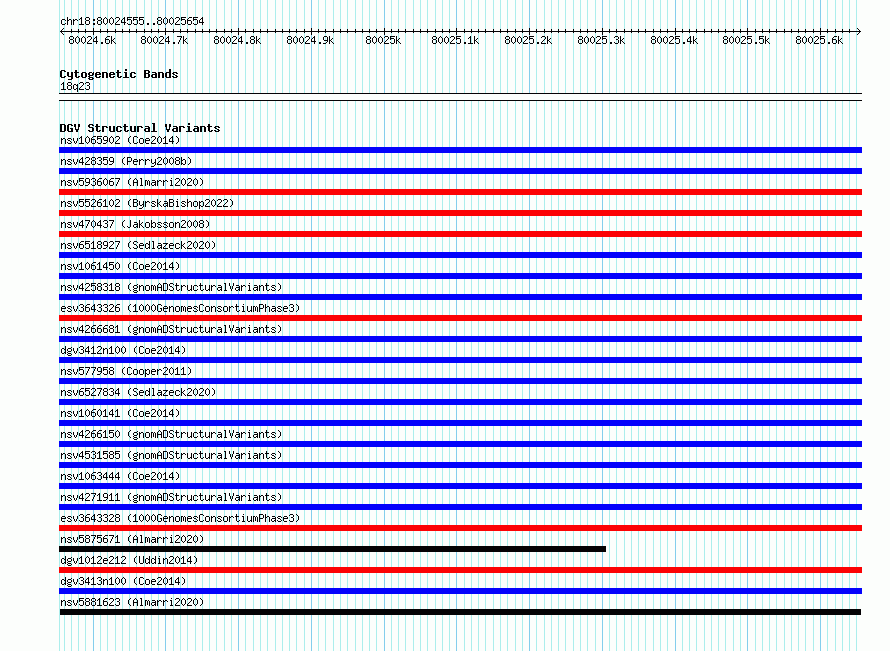Click the 80025.5k ruler position label
The width and height of the screenshot is (890, 651).
point(746,40)
